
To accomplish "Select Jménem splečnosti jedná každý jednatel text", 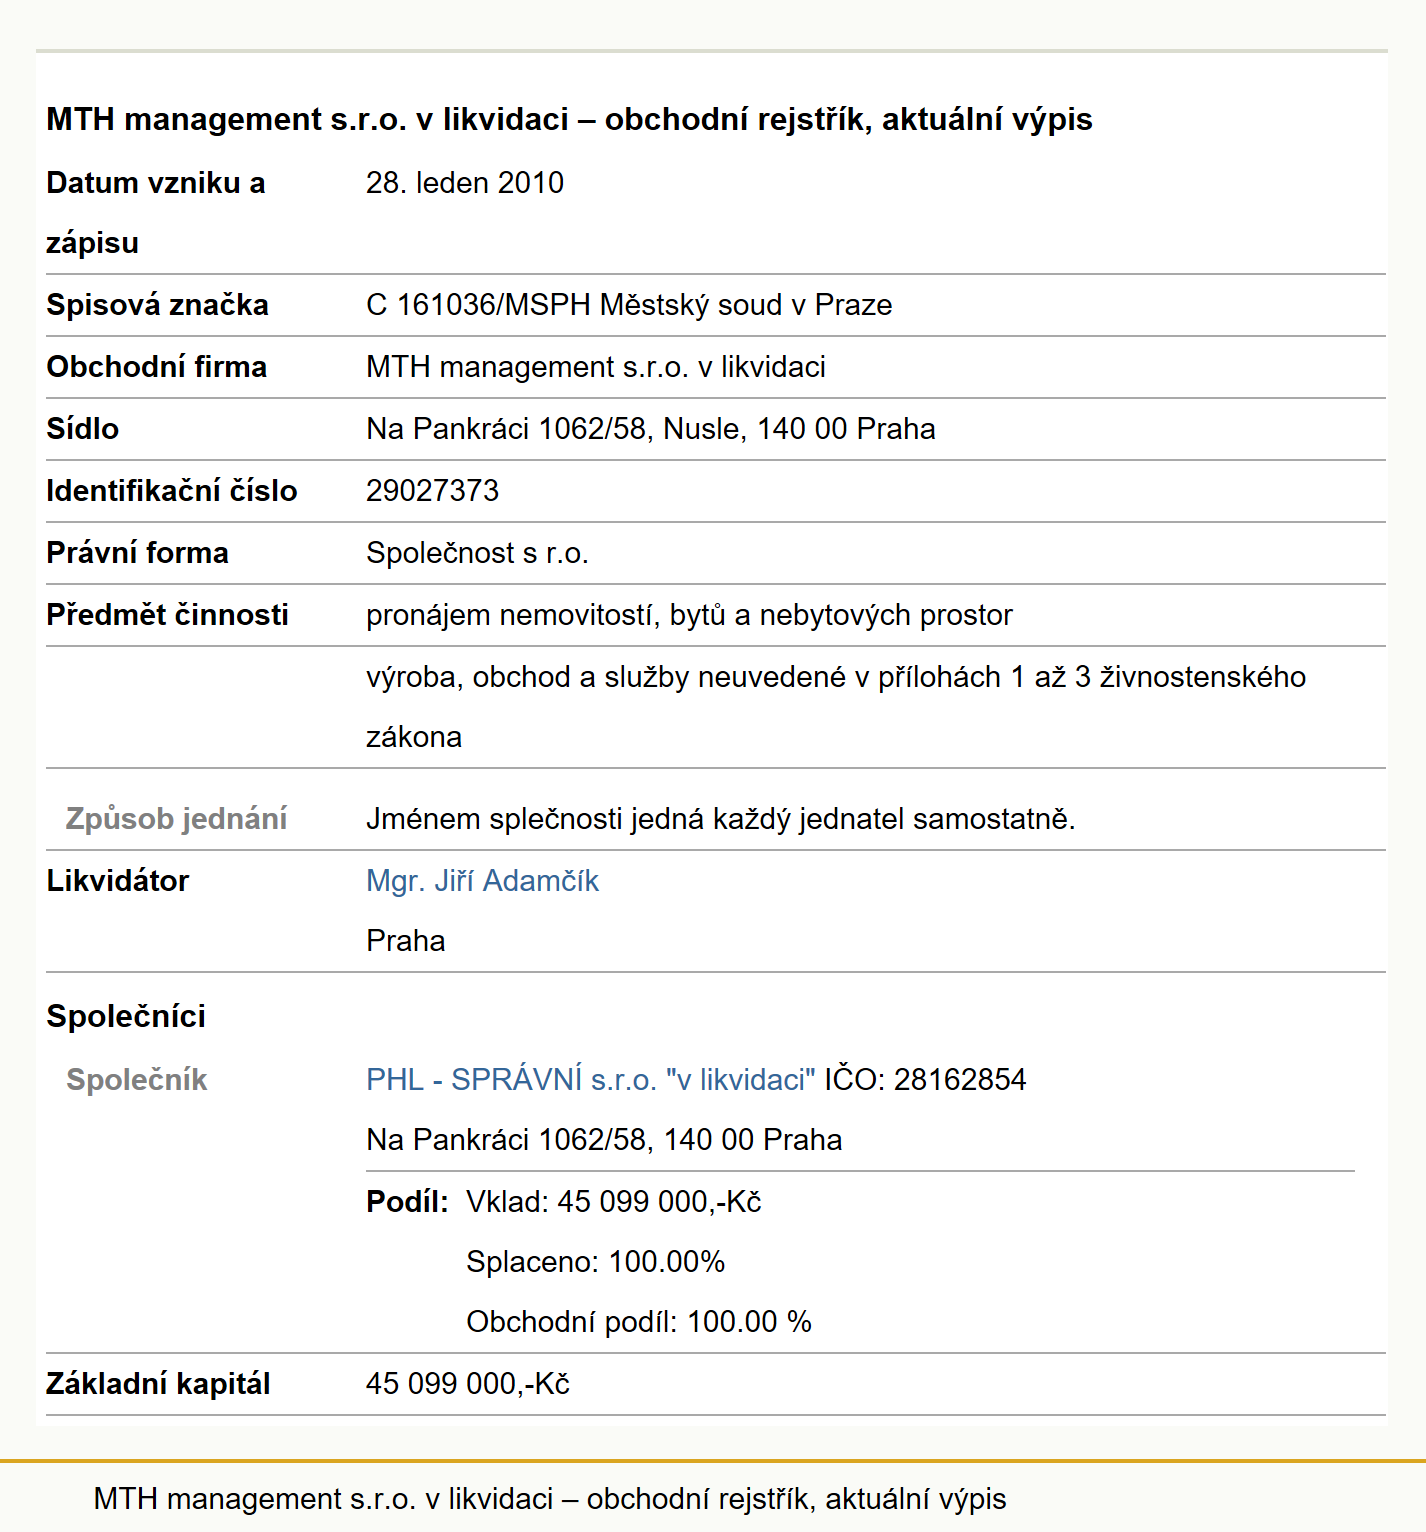I will (x=721, y=819).
